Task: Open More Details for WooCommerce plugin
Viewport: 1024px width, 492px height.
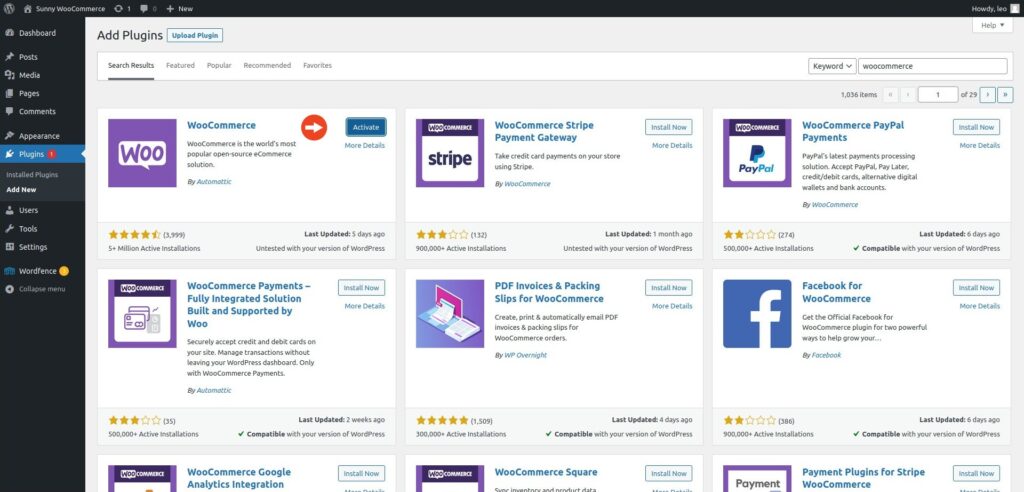Action: (x=364, y=146)
